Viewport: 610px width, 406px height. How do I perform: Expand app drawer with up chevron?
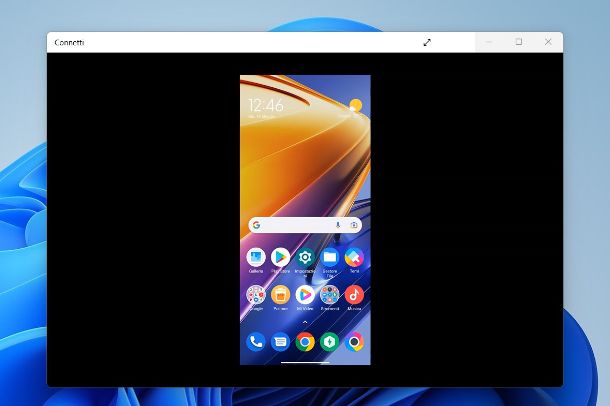point(305,322)
